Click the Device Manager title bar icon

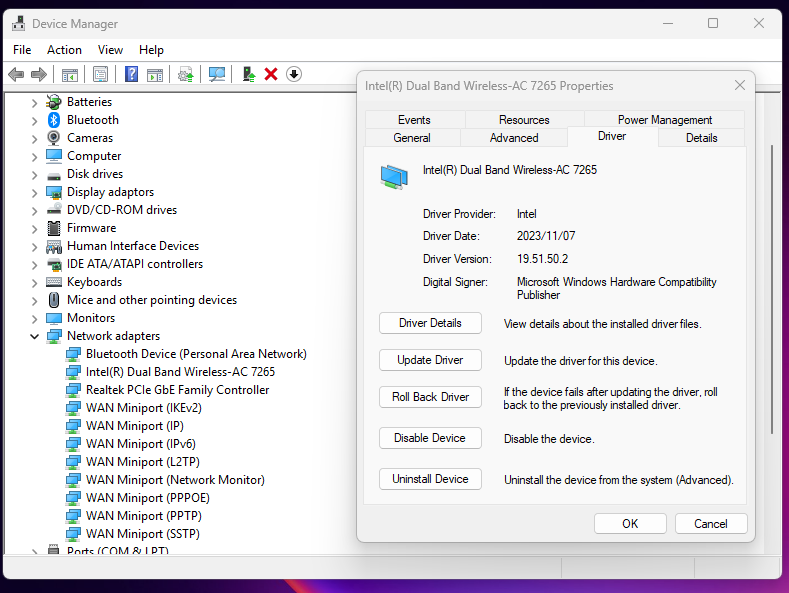tap(19, 24)
